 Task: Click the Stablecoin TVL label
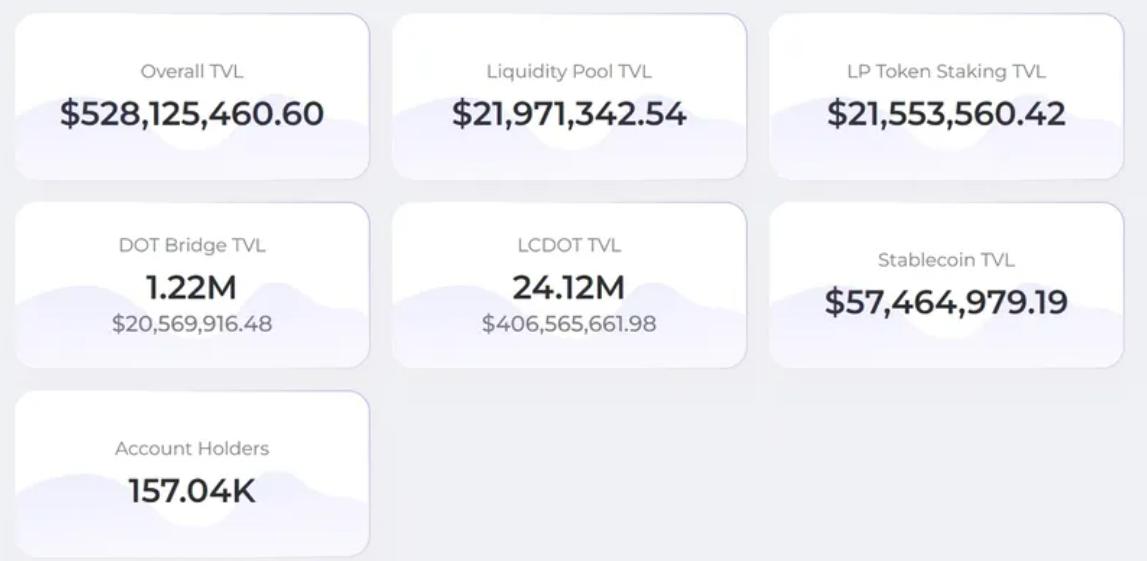tap(946, 260)
